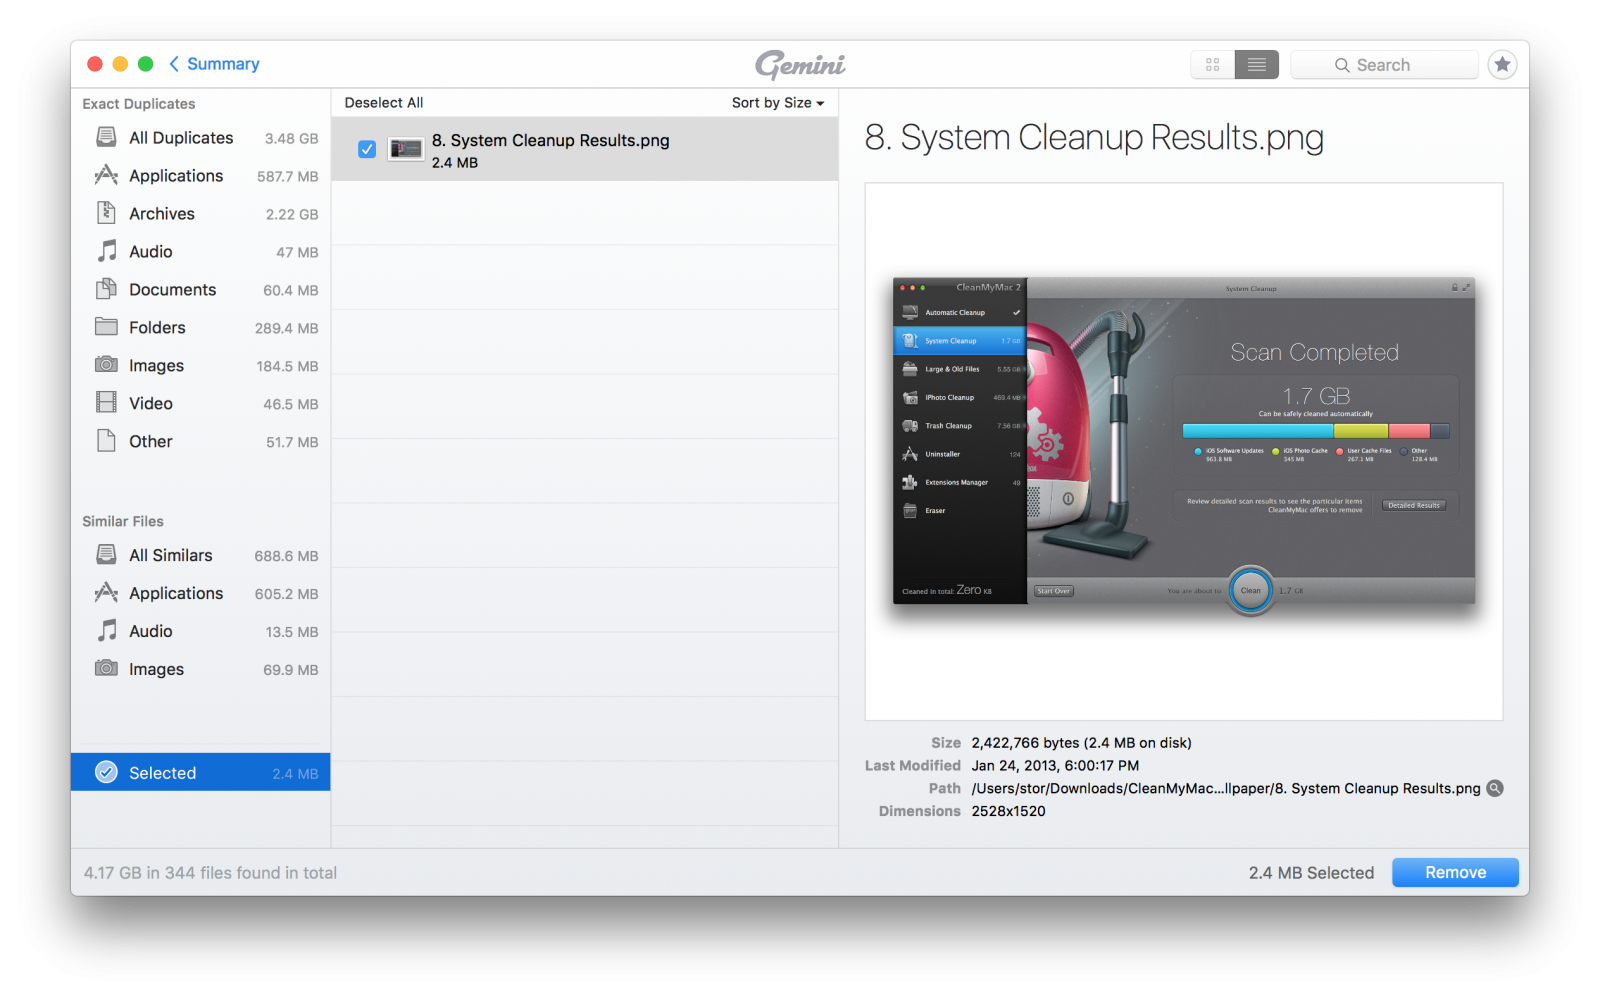The width and height of the screenshot is (1600, 997).
Task: Click the Documents pages icon
Action: click(106, 289)
